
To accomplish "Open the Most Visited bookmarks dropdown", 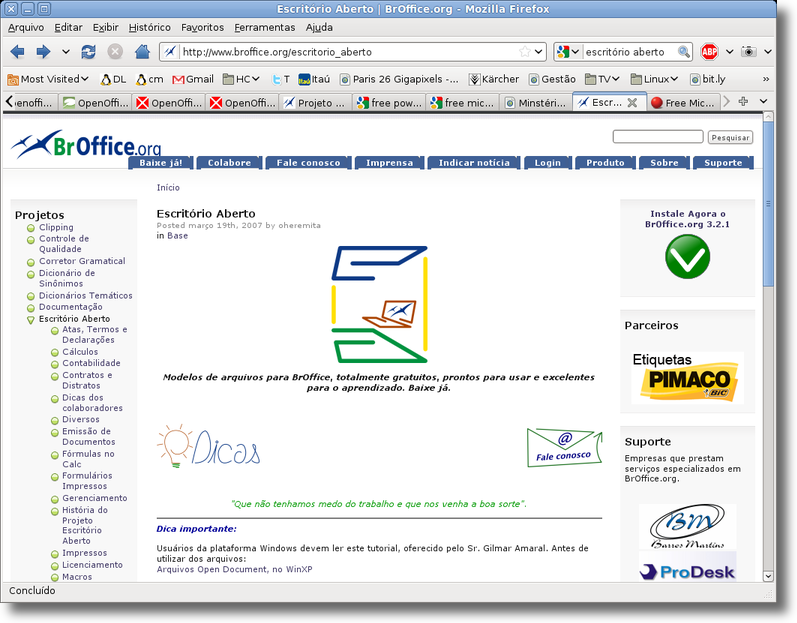I will point(48,79).
